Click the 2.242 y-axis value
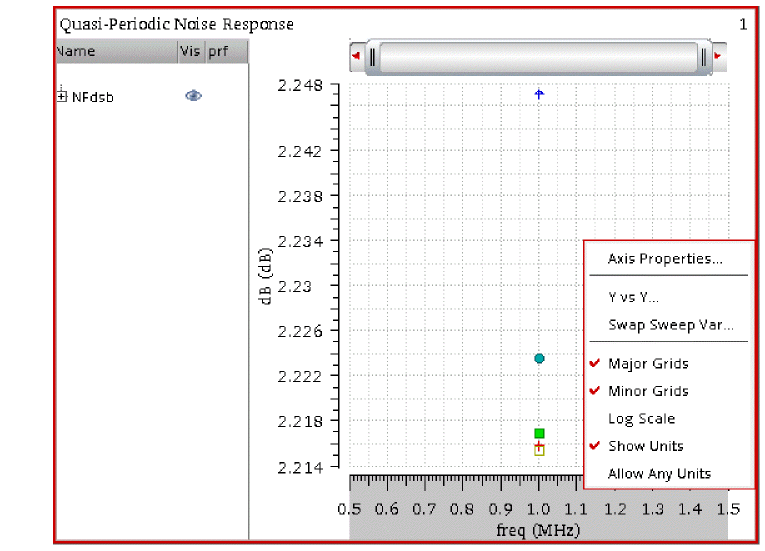 click(300, 152)
